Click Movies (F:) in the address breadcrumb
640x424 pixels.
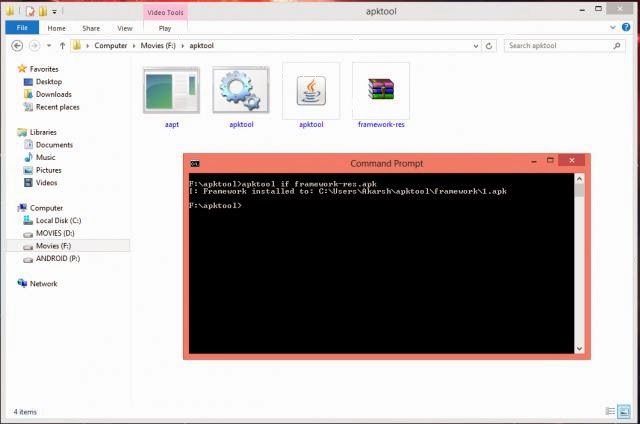[x=158, y=46]
